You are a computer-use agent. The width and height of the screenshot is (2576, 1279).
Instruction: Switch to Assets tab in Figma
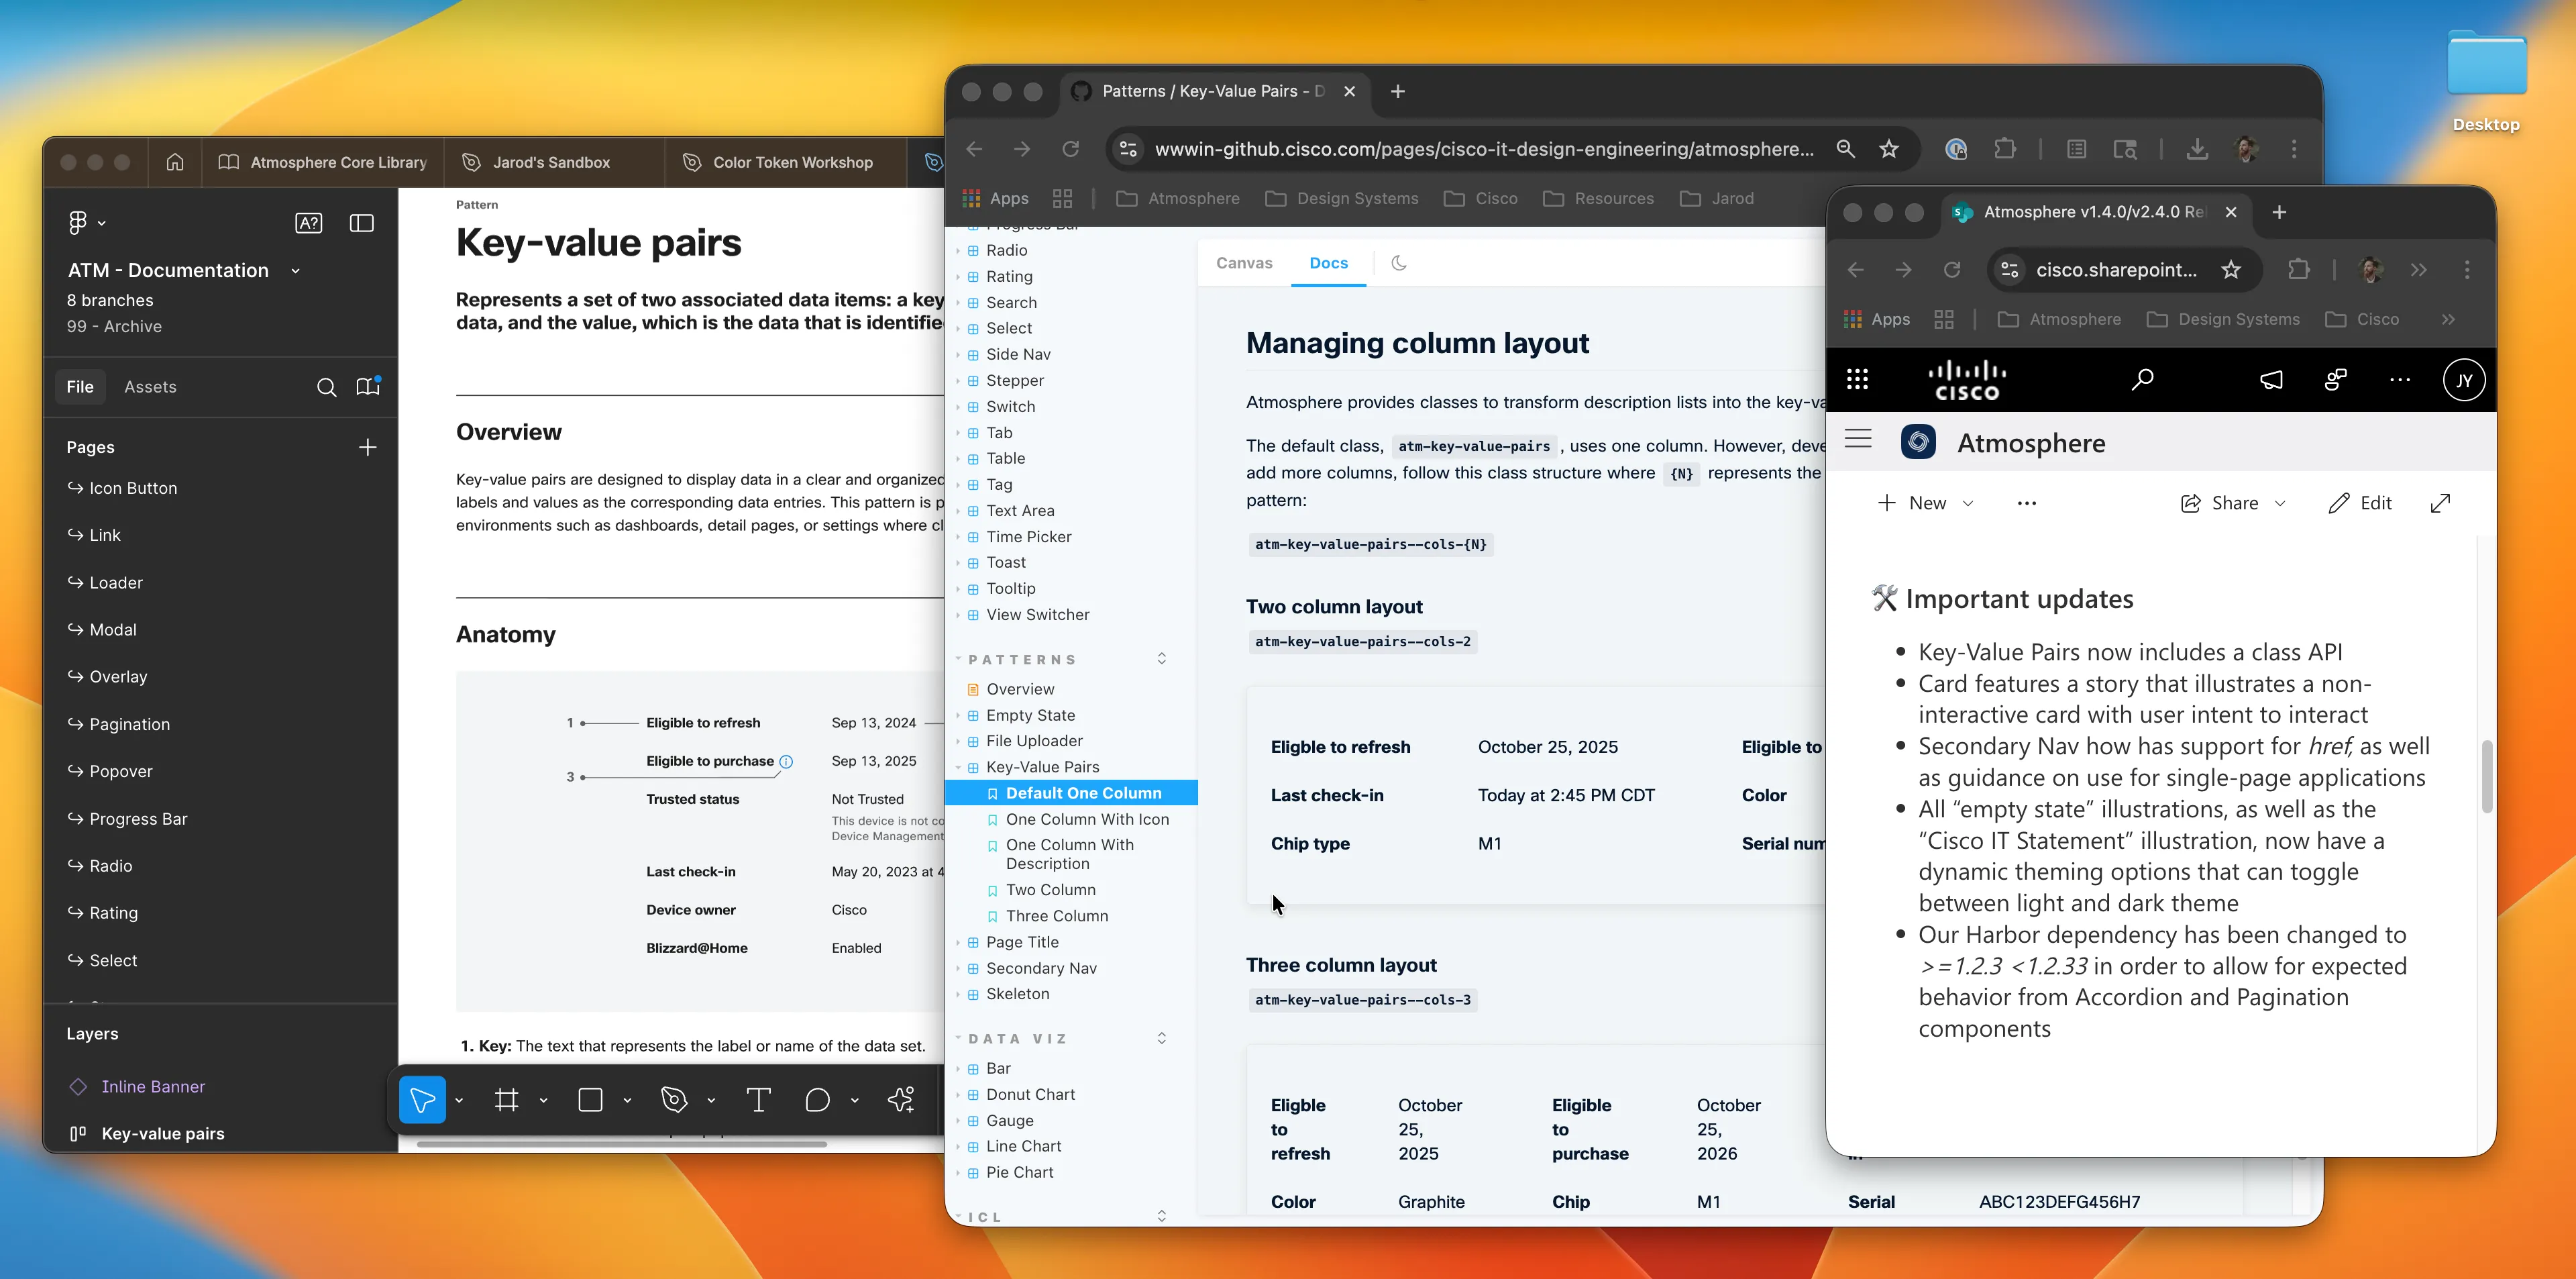coord(150,387)
